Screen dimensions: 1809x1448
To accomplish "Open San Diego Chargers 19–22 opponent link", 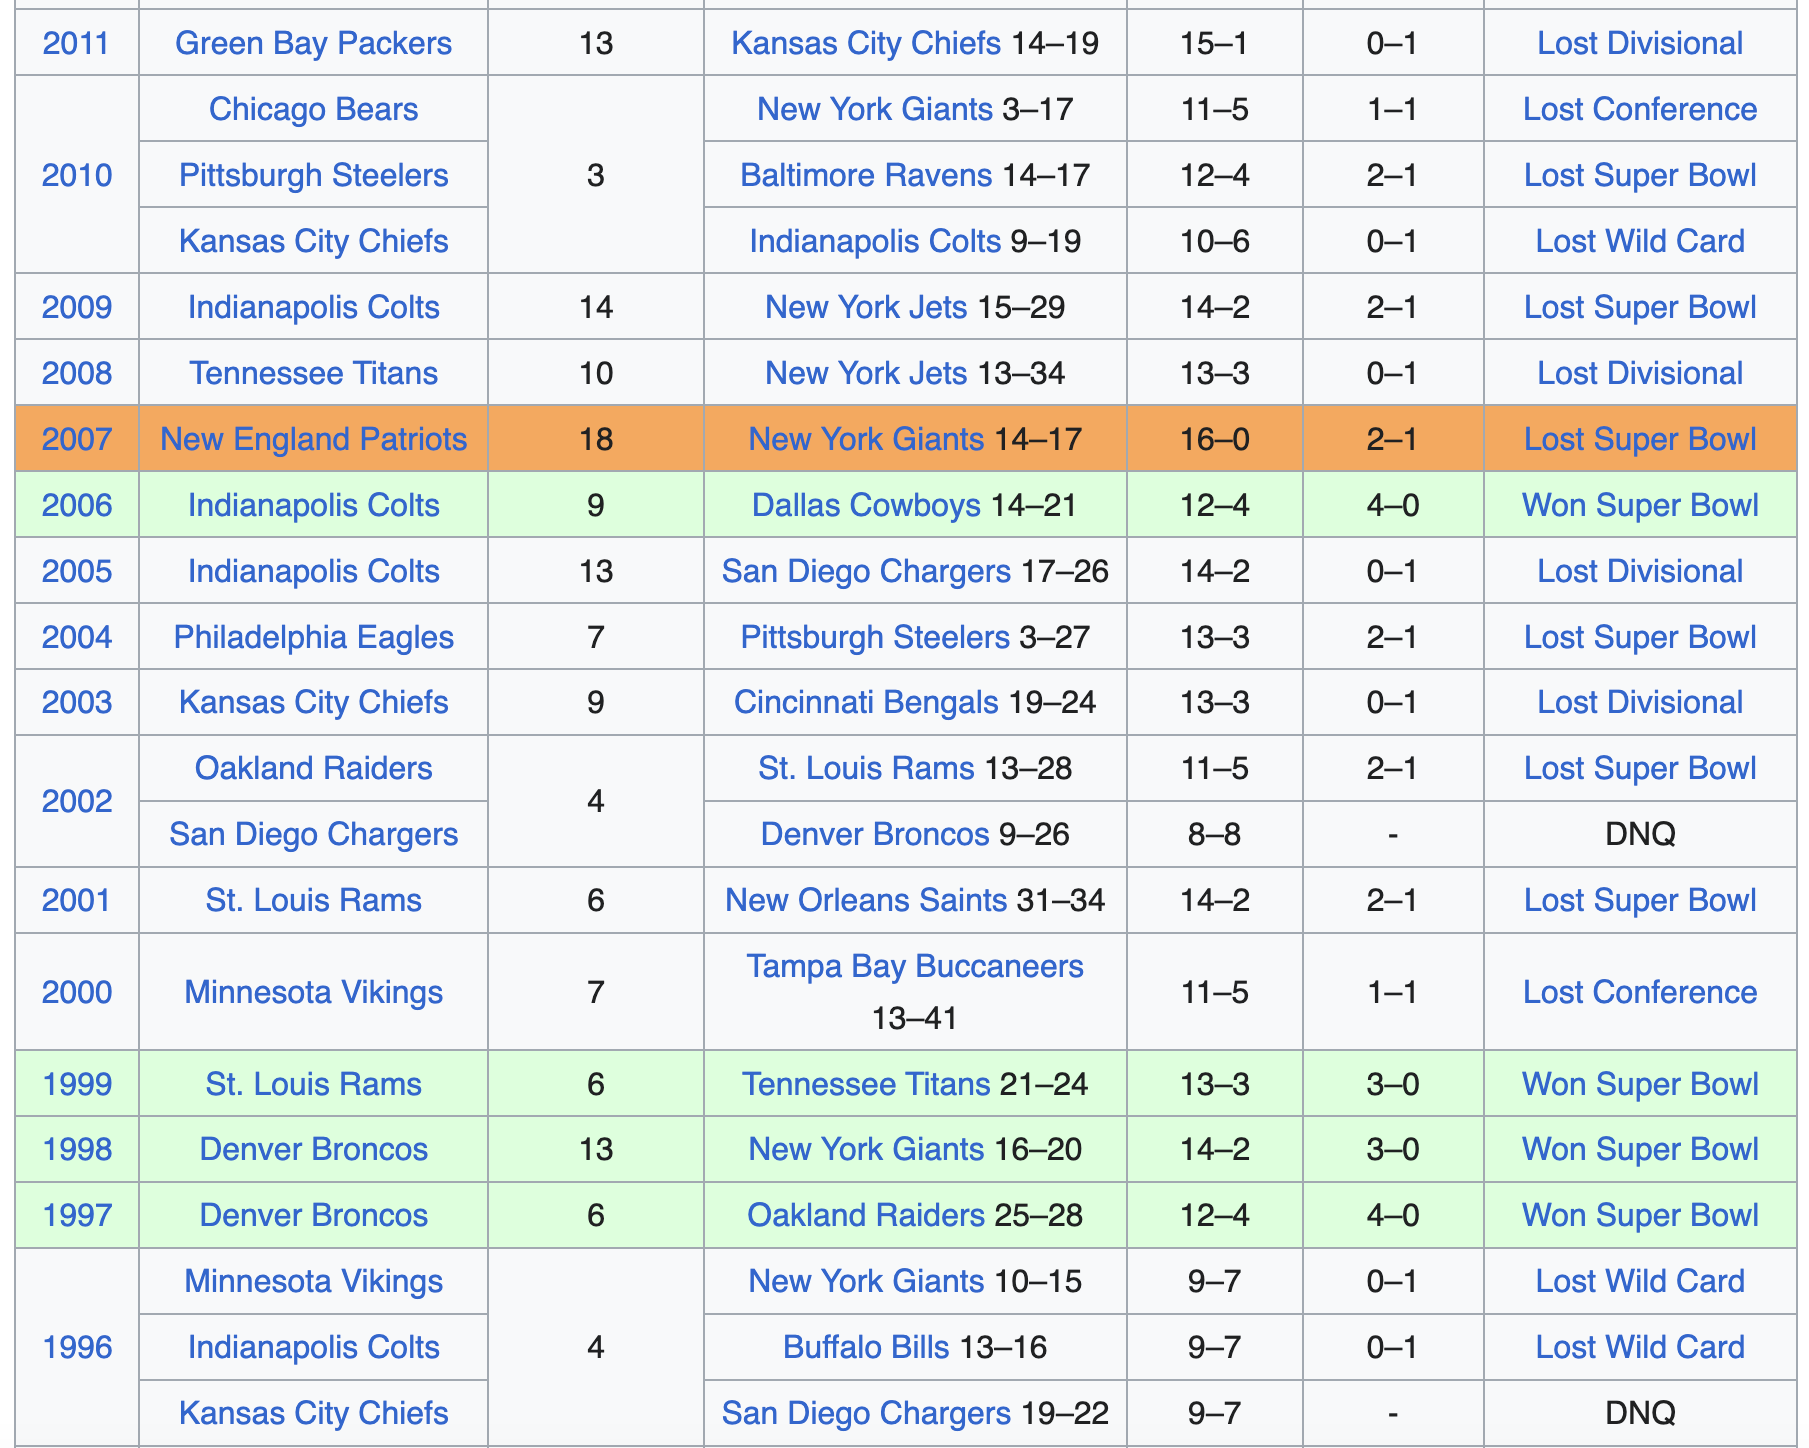I will [866, 1413].
